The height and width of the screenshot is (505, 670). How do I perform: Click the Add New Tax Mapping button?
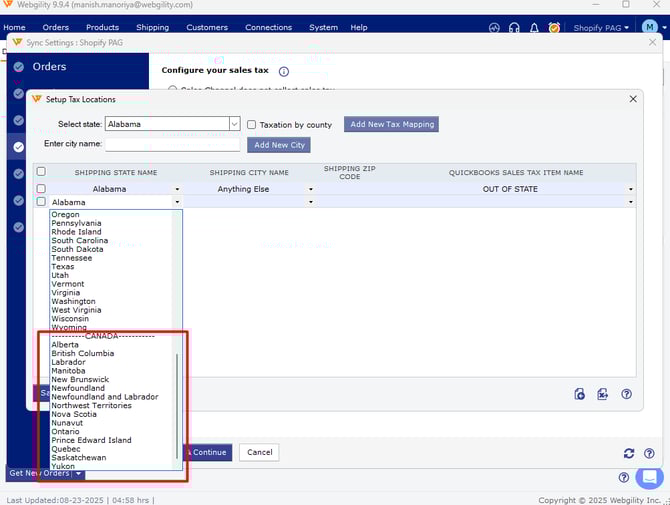coord(391,124)
